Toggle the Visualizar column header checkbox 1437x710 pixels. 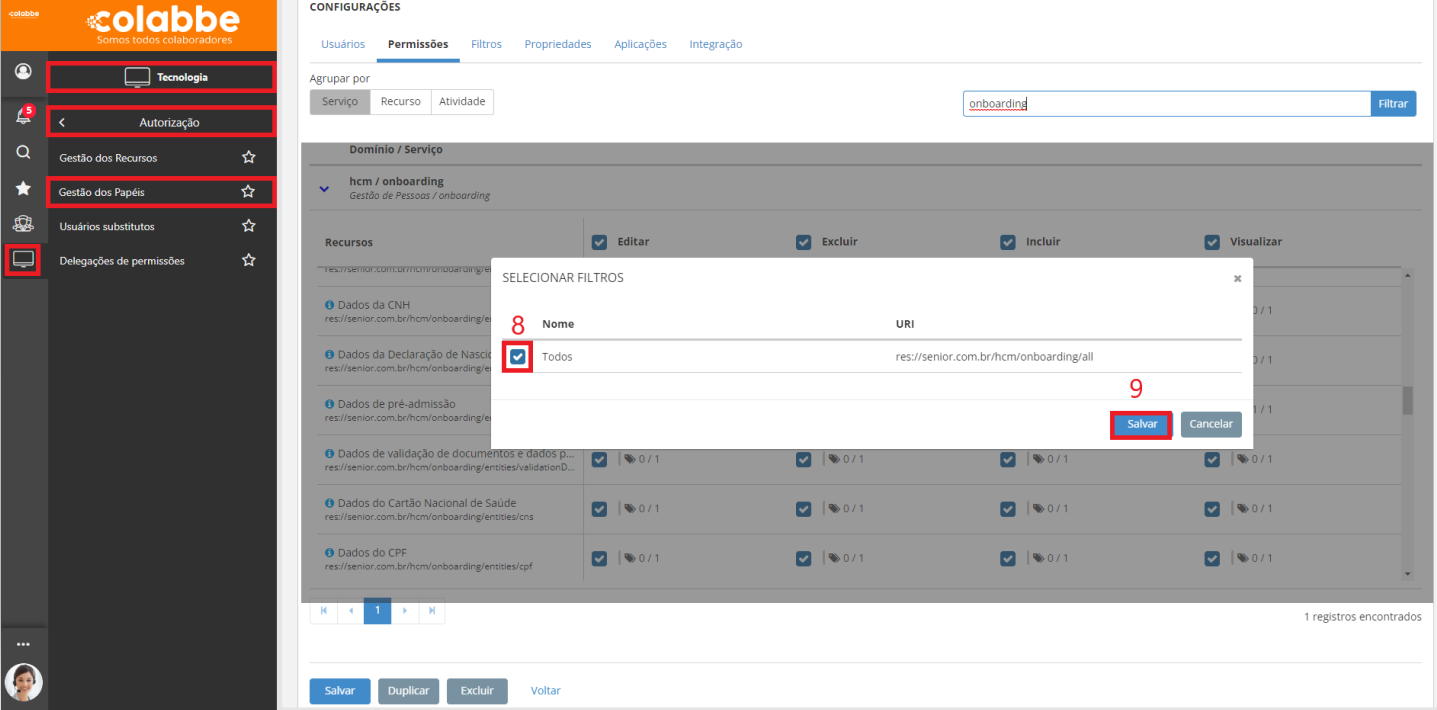(1212, 242)
